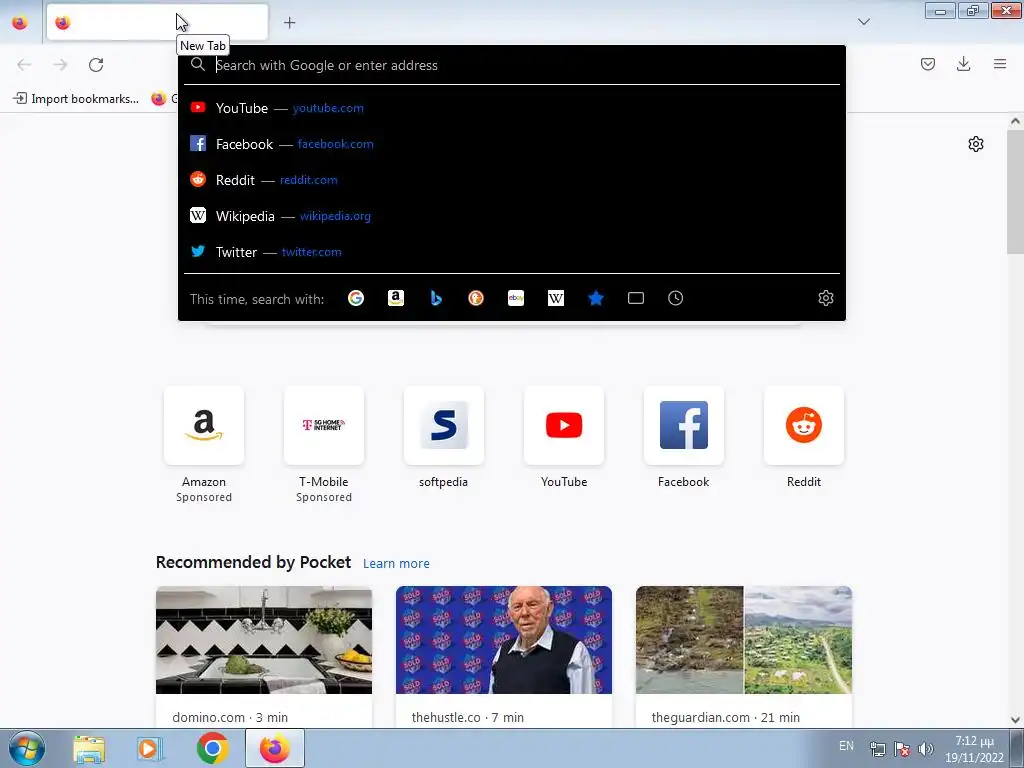Screen dimensions: 1024x768
Task: Search this time with Bing
Action: point(436,298)
